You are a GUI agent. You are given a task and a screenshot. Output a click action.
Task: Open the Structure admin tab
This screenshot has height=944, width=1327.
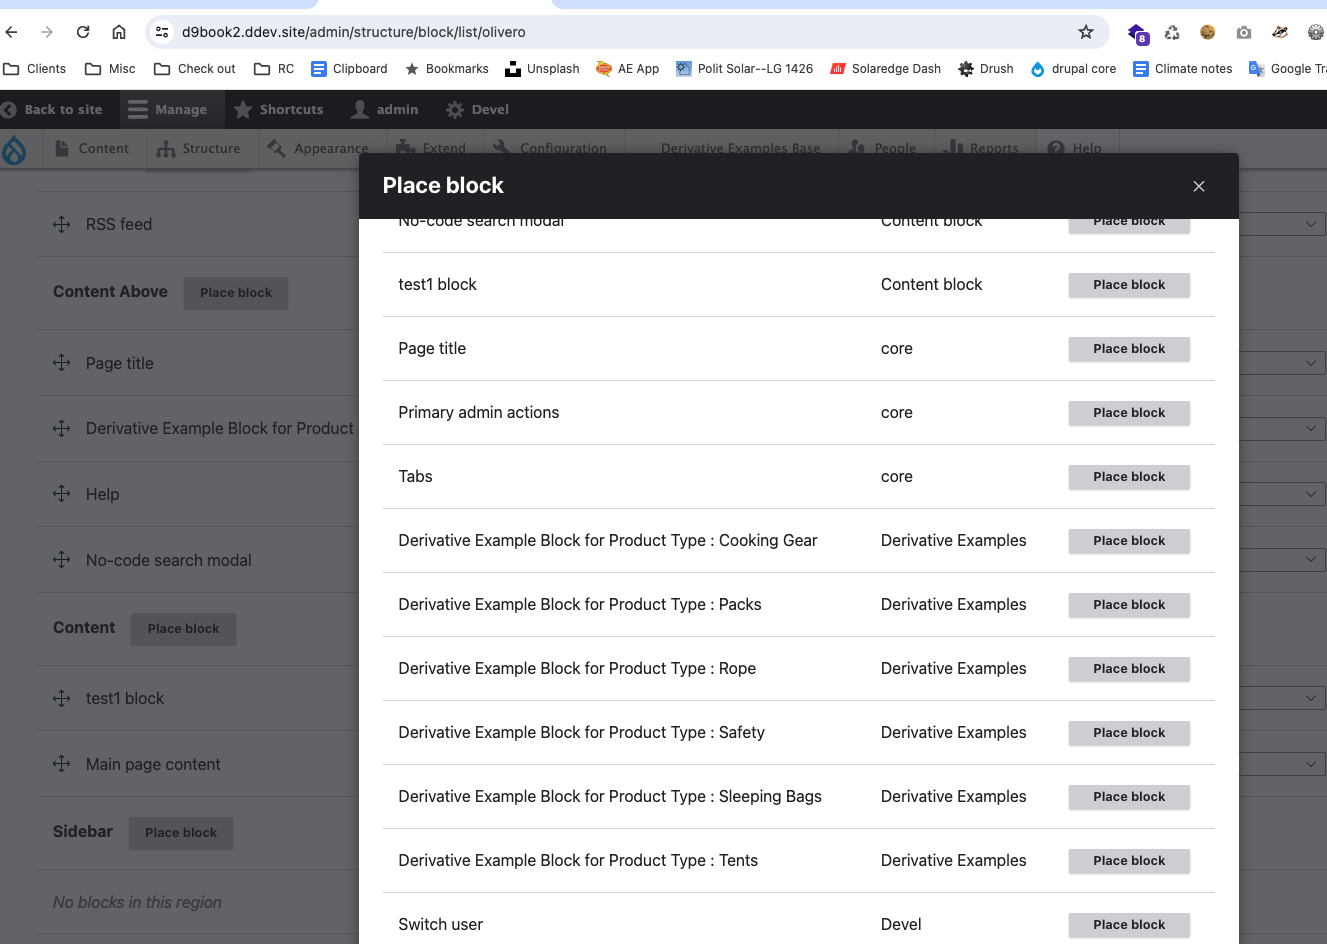tap(199, 149)
